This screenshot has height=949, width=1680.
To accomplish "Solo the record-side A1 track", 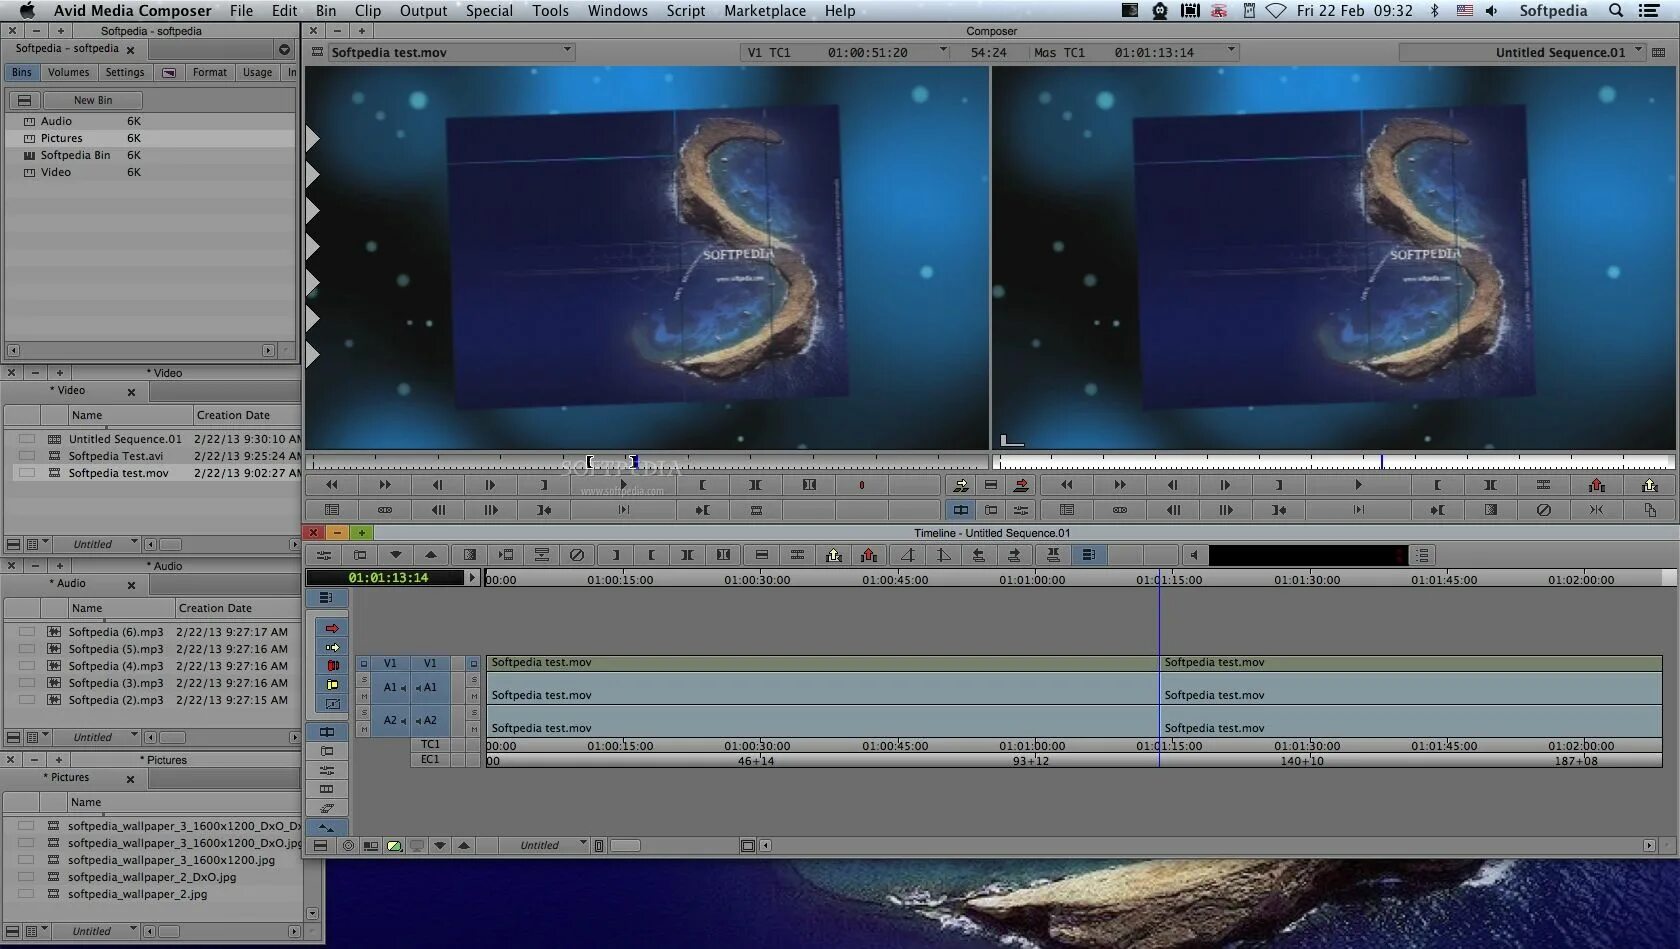I will pyautogui.click(x=474, y=680).
